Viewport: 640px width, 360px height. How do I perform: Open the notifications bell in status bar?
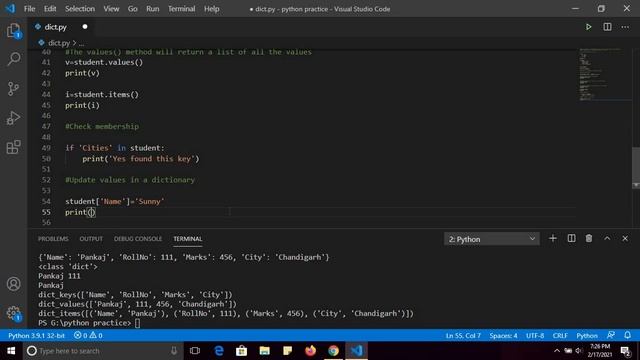point(627,335)
